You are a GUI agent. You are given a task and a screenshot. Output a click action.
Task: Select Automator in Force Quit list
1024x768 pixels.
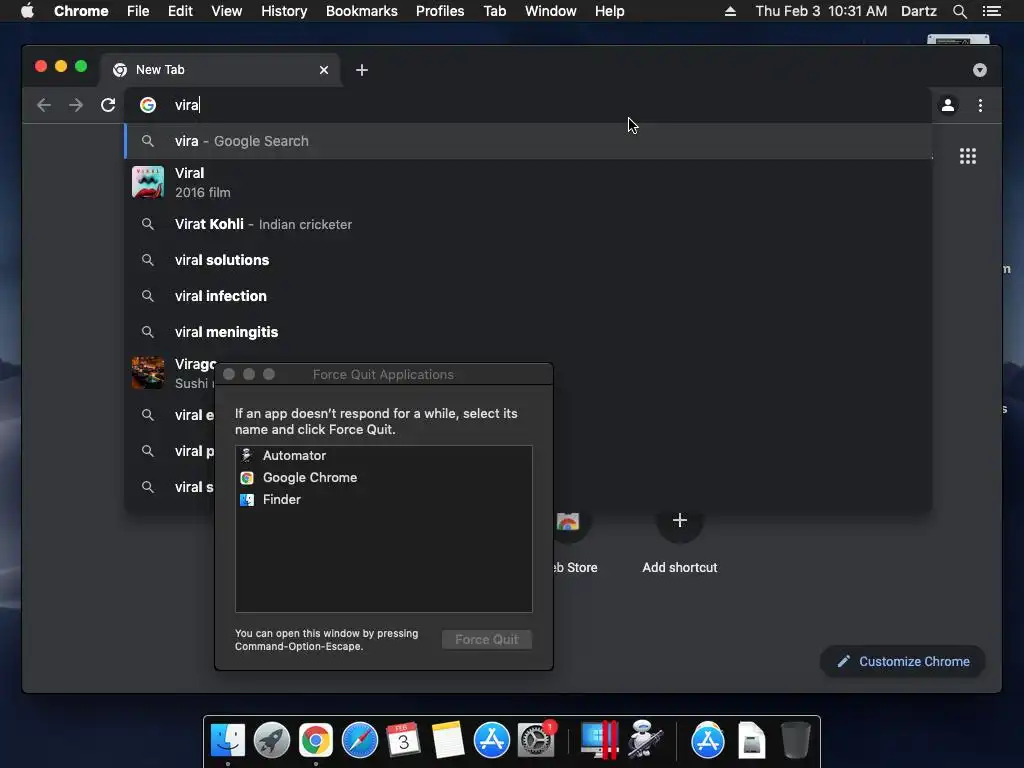tap(383, 456)
